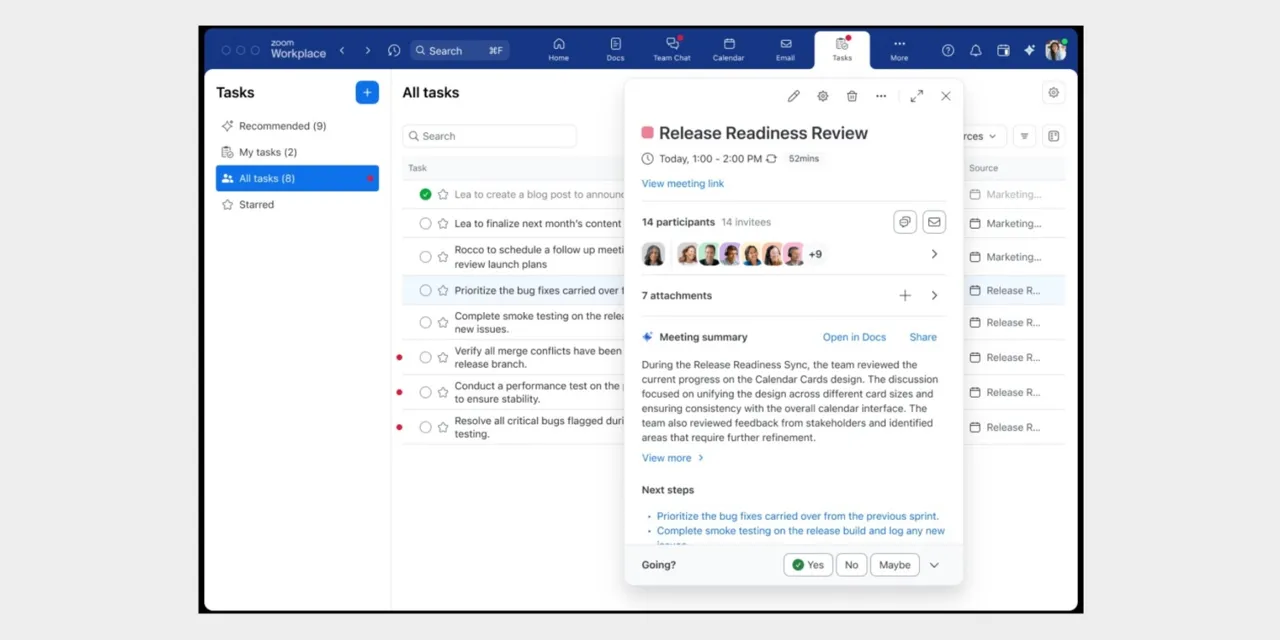Open the Going response options dropdown arrow
This screenshot has height=640, width=1280.
pos(934,565)
